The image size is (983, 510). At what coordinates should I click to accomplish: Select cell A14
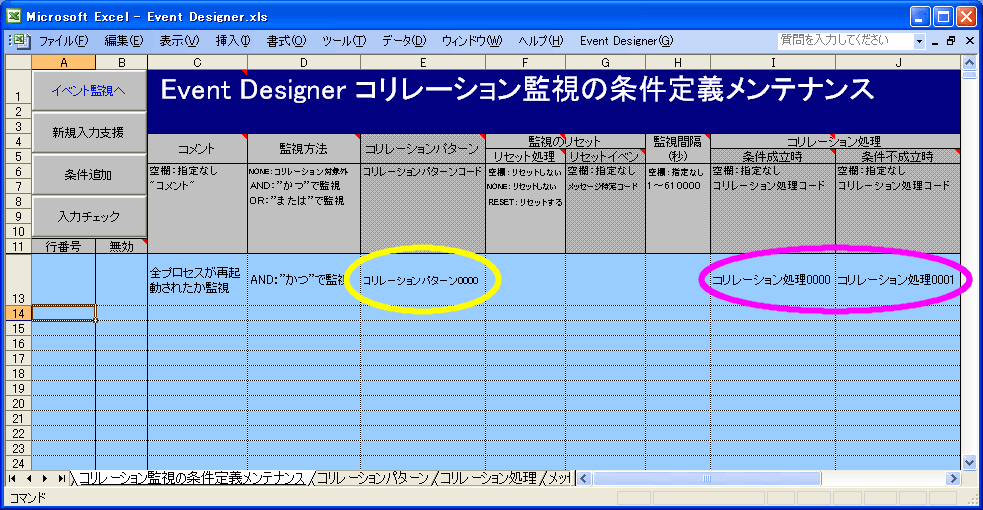[x=63, y=313]
